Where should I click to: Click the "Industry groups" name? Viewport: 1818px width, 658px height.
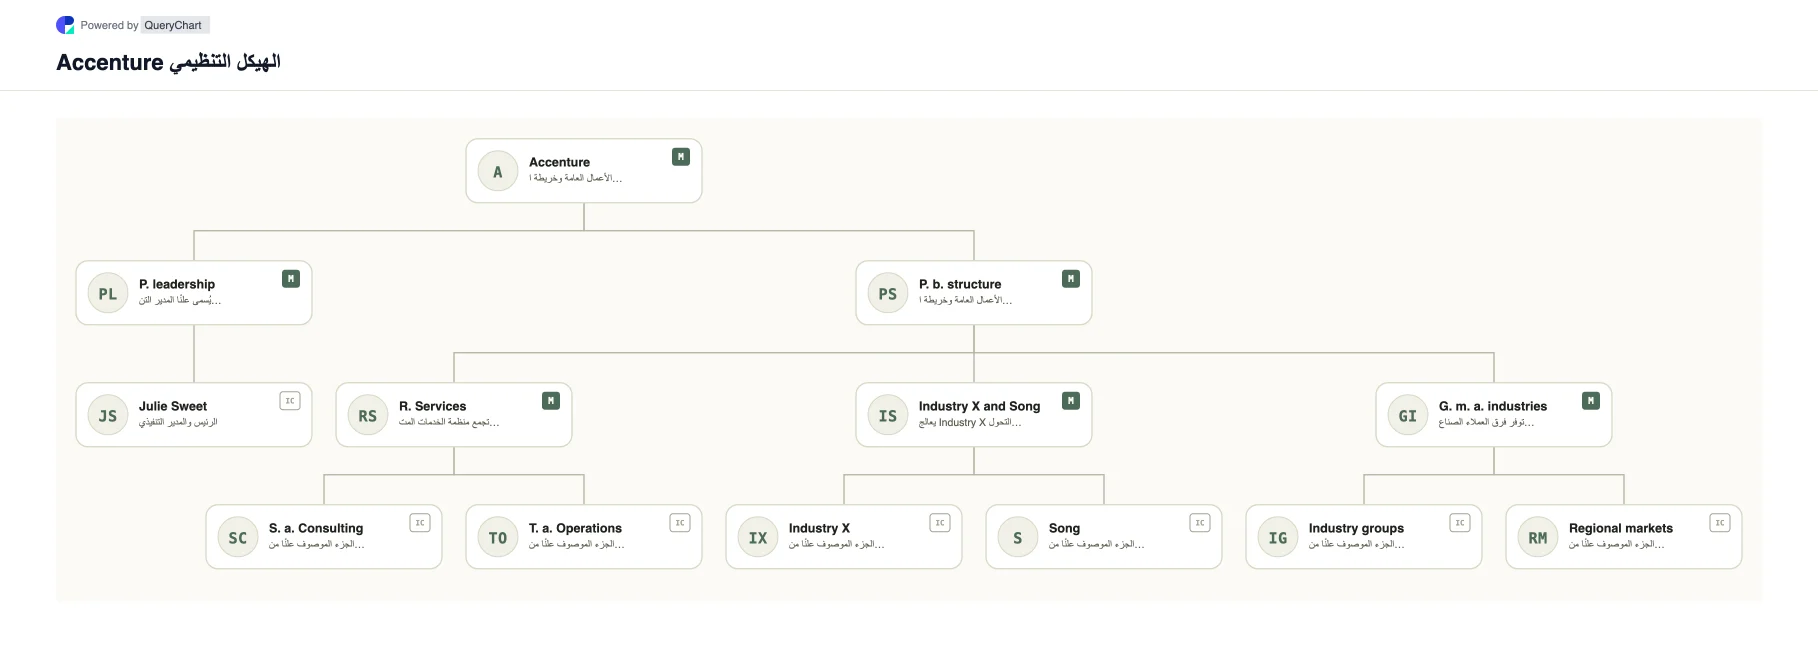(x=1356, y=528)
